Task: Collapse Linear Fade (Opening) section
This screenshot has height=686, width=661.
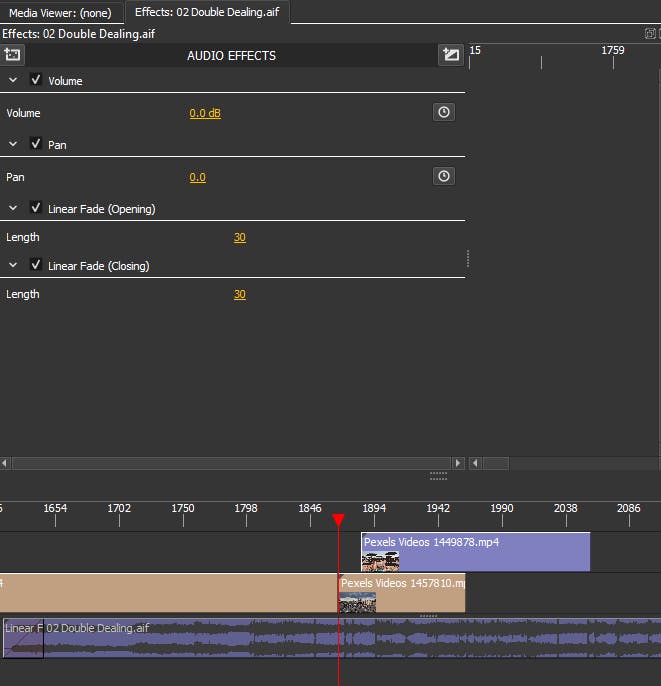Action: pos(13,208)
